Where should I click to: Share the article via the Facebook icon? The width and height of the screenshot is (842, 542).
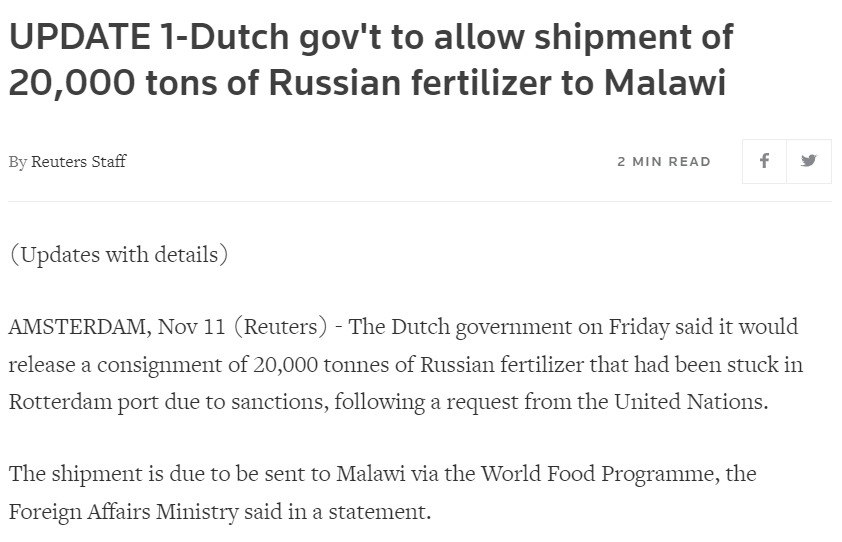[x=764, y=161]
